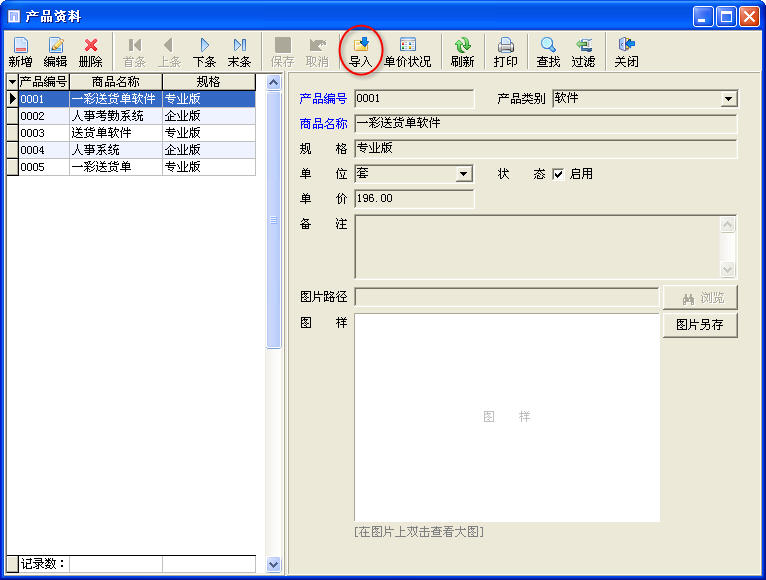766x580 pixels.
Task: Click 企业版 cell in row 0002
Action: click(x=209, y=116)
